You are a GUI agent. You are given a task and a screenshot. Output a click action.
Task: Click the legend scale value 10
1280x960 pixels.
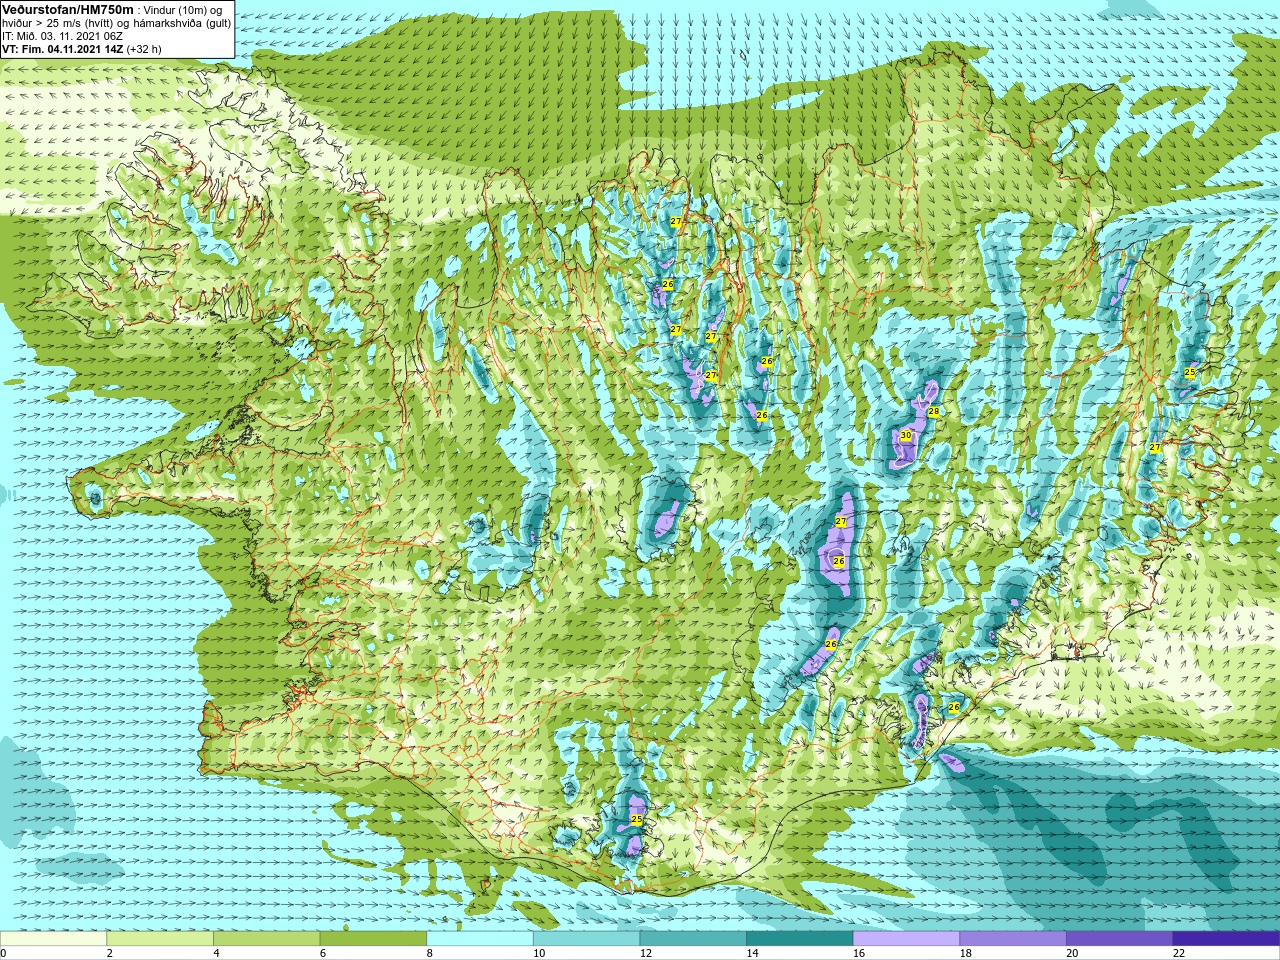(539, 953)
